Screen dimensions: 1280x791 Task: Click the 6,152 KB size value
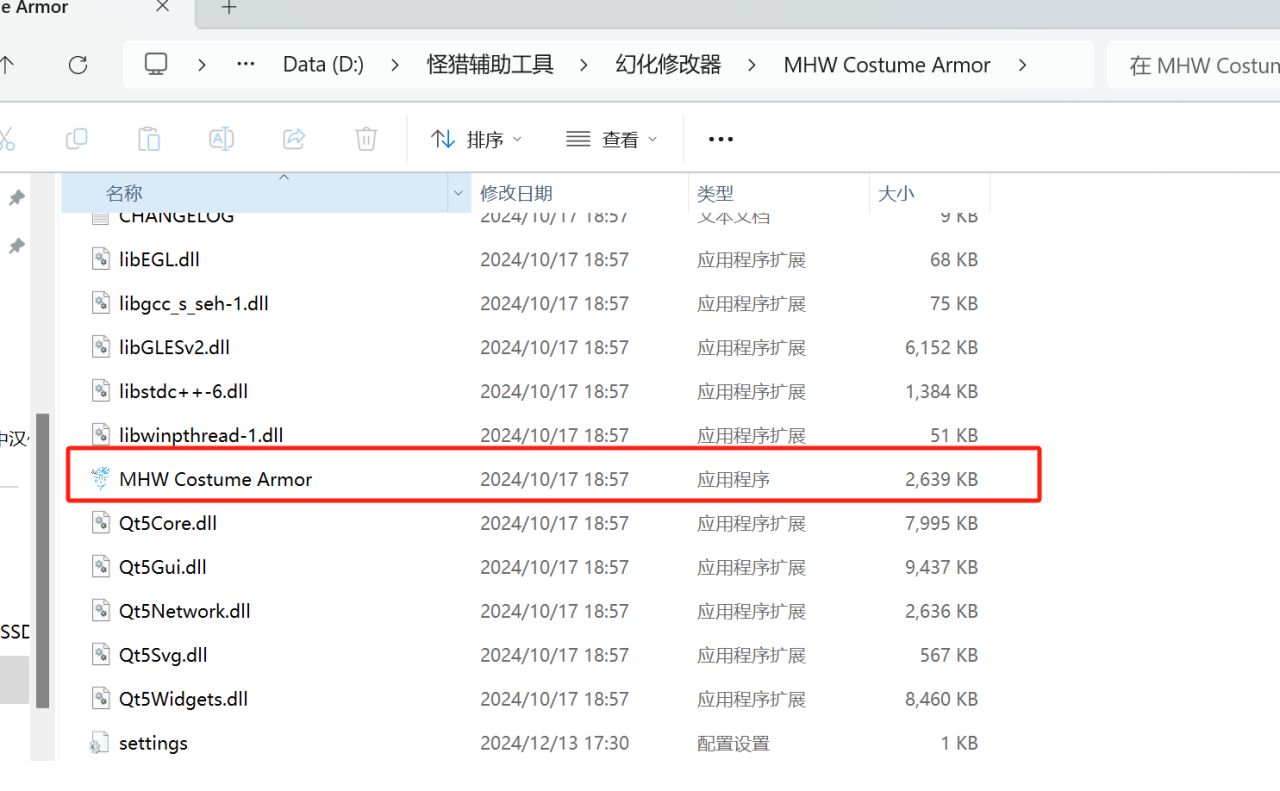(941, 347)
